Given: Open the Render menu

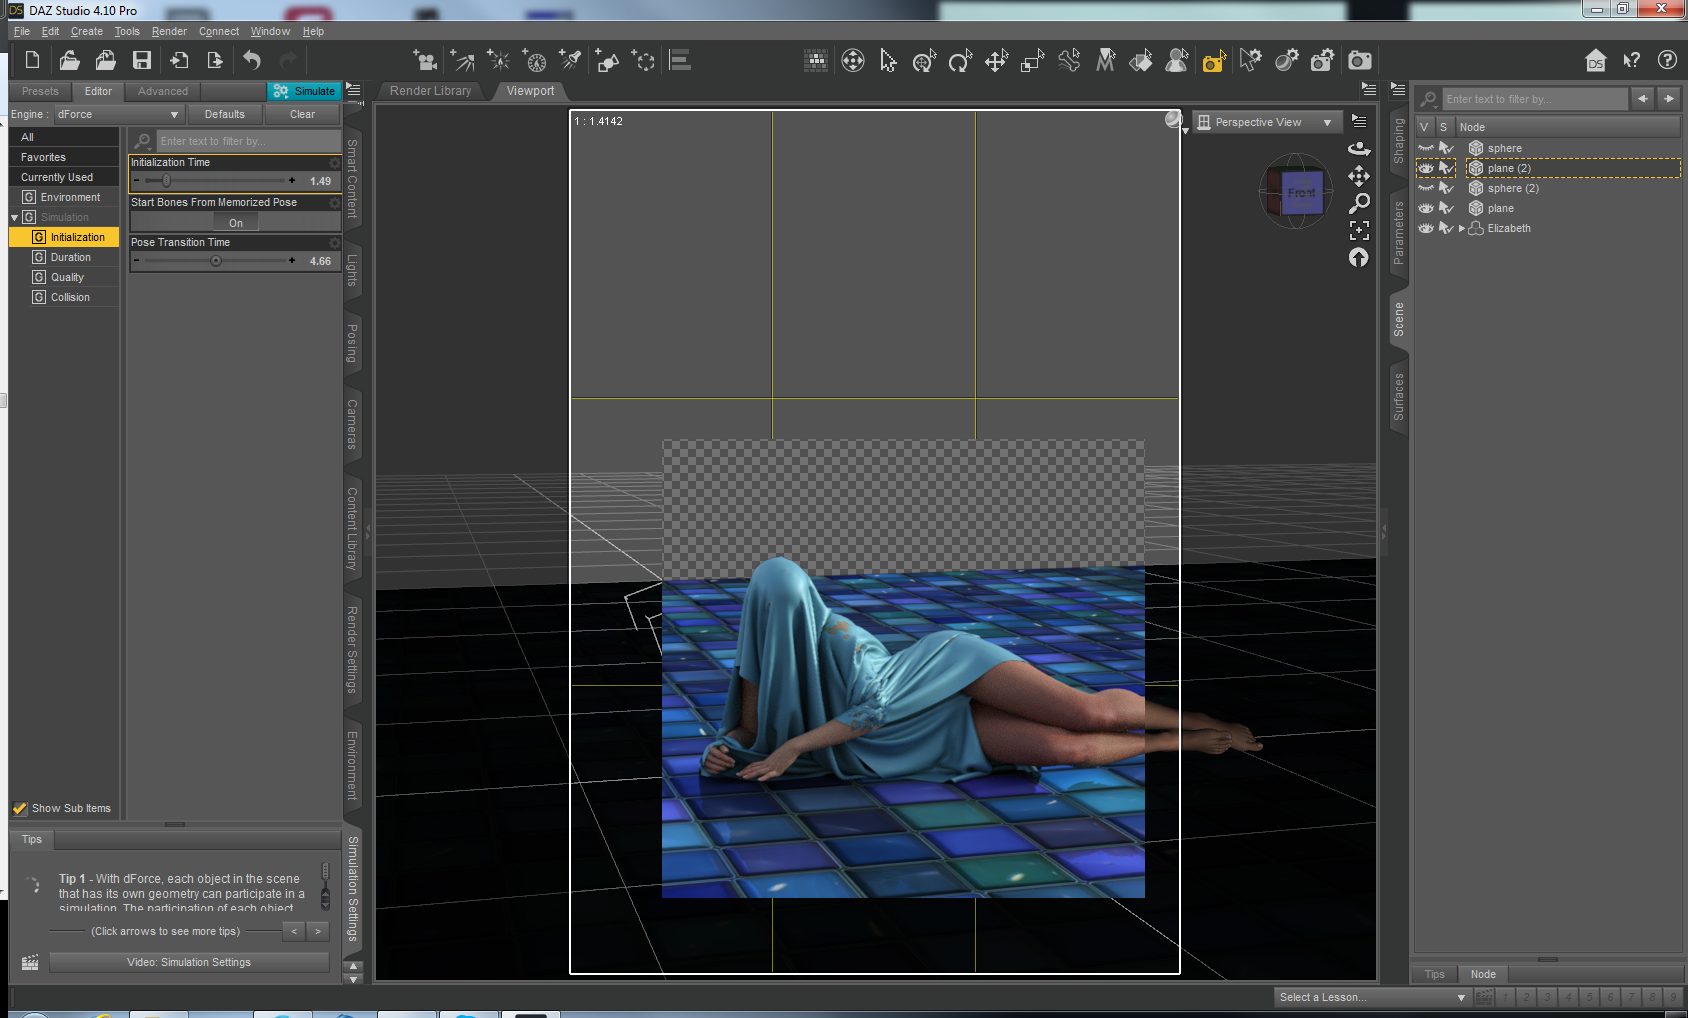Looking at the screenshot, I should click(x=169, y=31).
